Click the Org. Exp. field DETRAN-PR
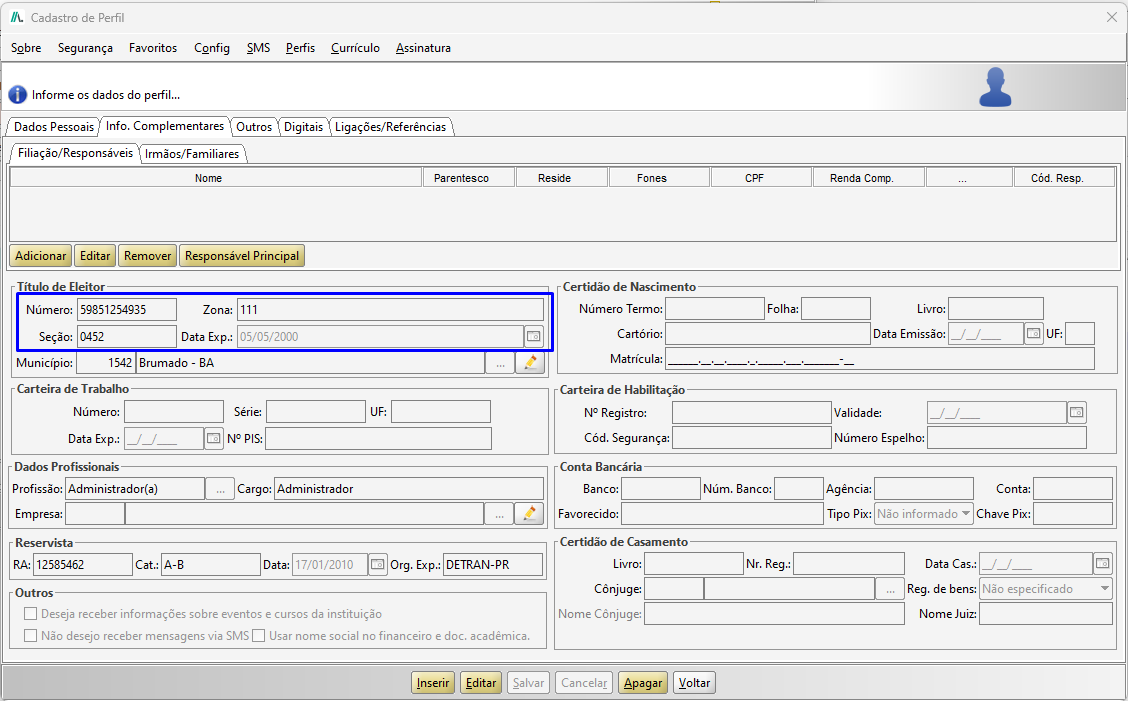The width and height of the screenshot is (1128, 701). click(x=493, y=564)
